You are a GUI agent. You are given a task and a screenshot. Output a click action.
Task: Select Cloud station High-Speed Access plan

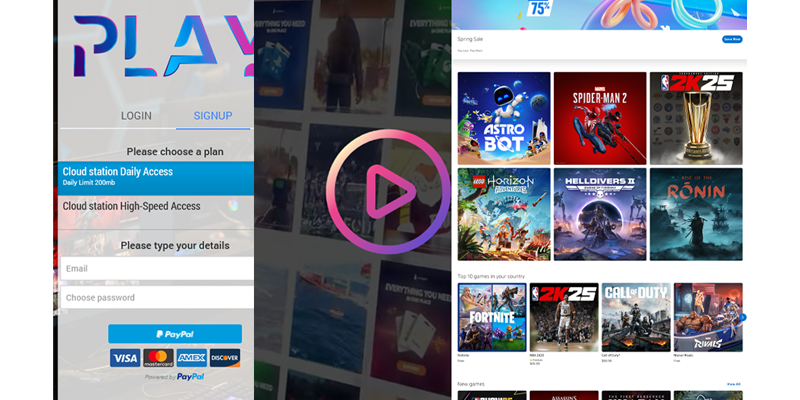coord(156,212)
